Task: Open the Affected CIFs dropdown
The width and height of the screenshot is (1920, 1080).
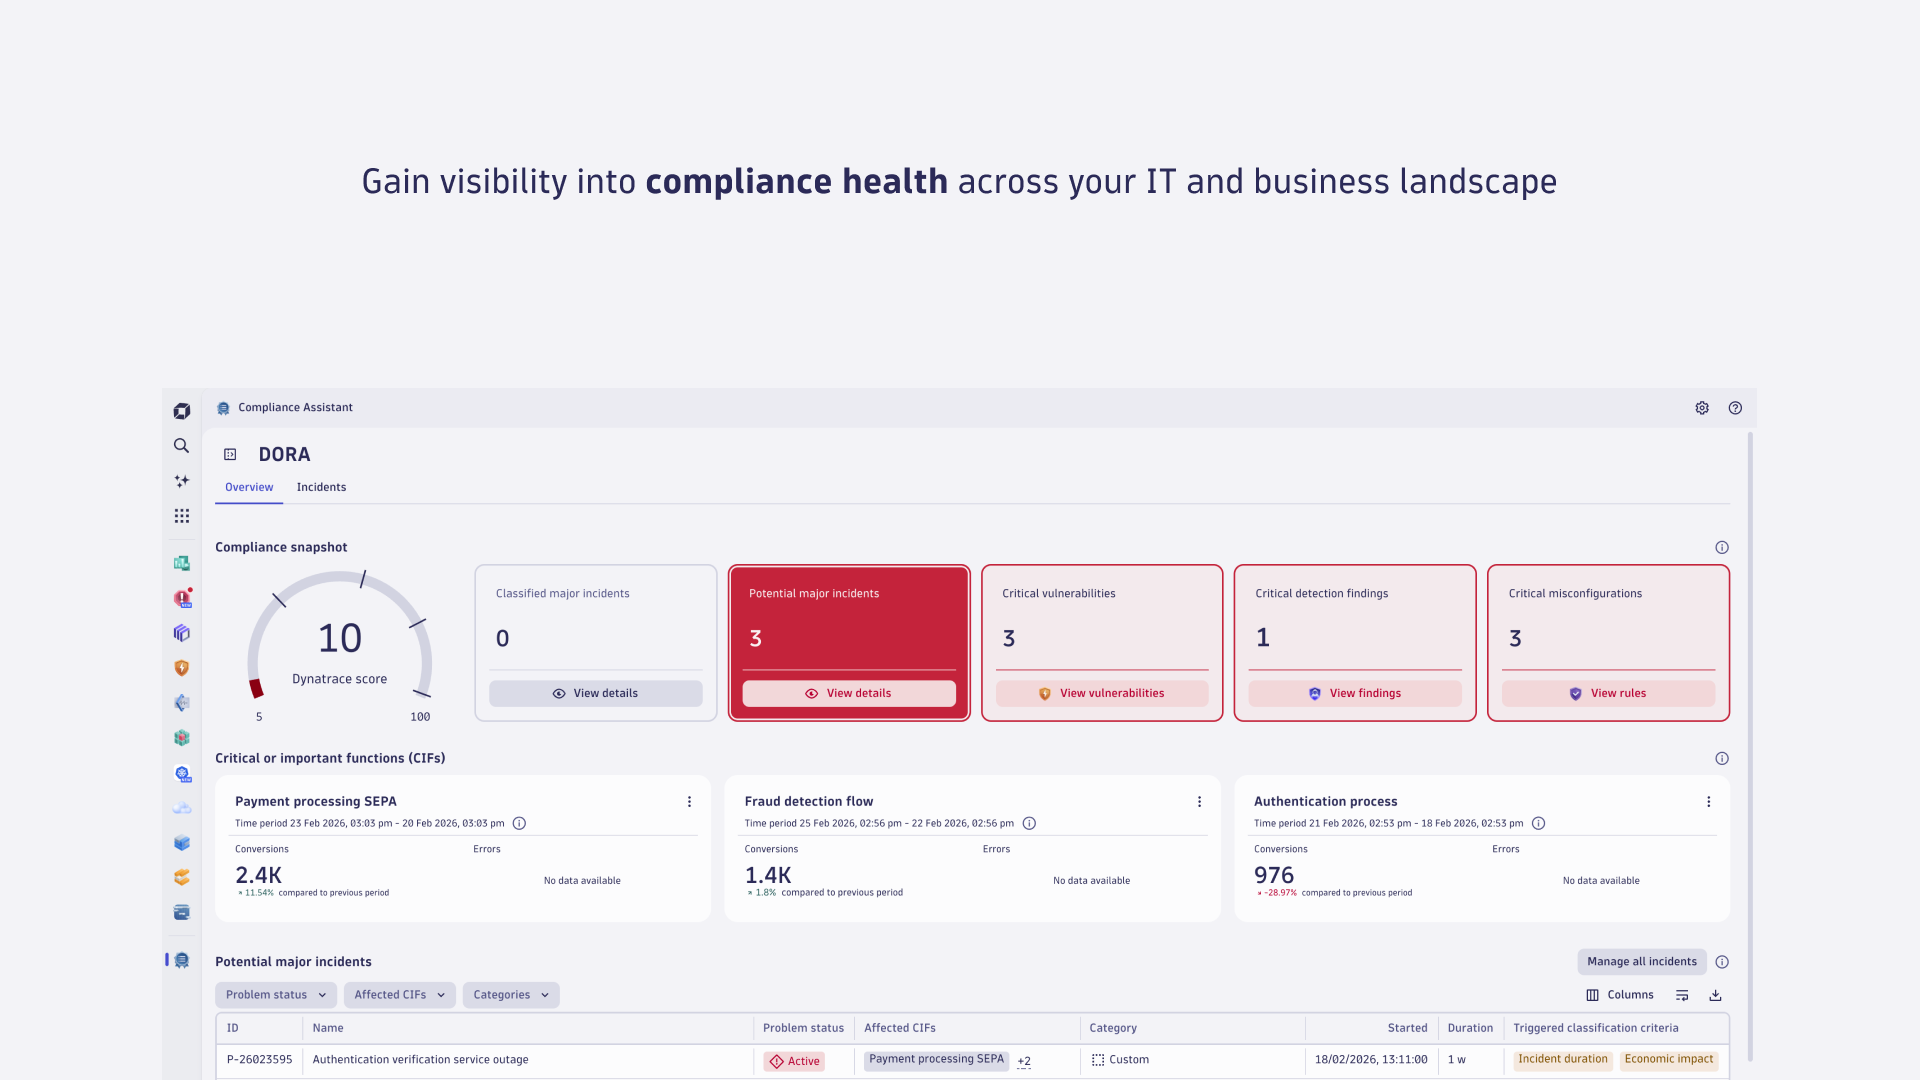Action: (x=399, y=994)
